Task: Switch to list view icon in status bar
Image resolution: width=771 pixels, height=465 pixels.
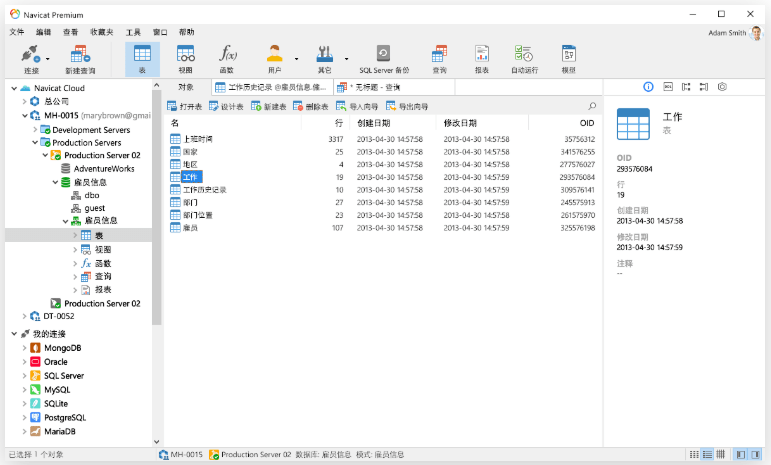Action: (x=694, y=455)
